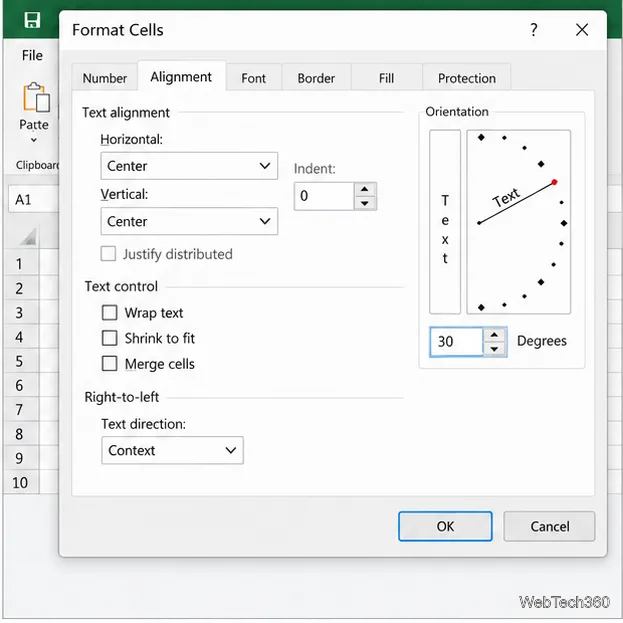
Task: Click the Save floppy disk icon
Action: [x=32, y=19]
